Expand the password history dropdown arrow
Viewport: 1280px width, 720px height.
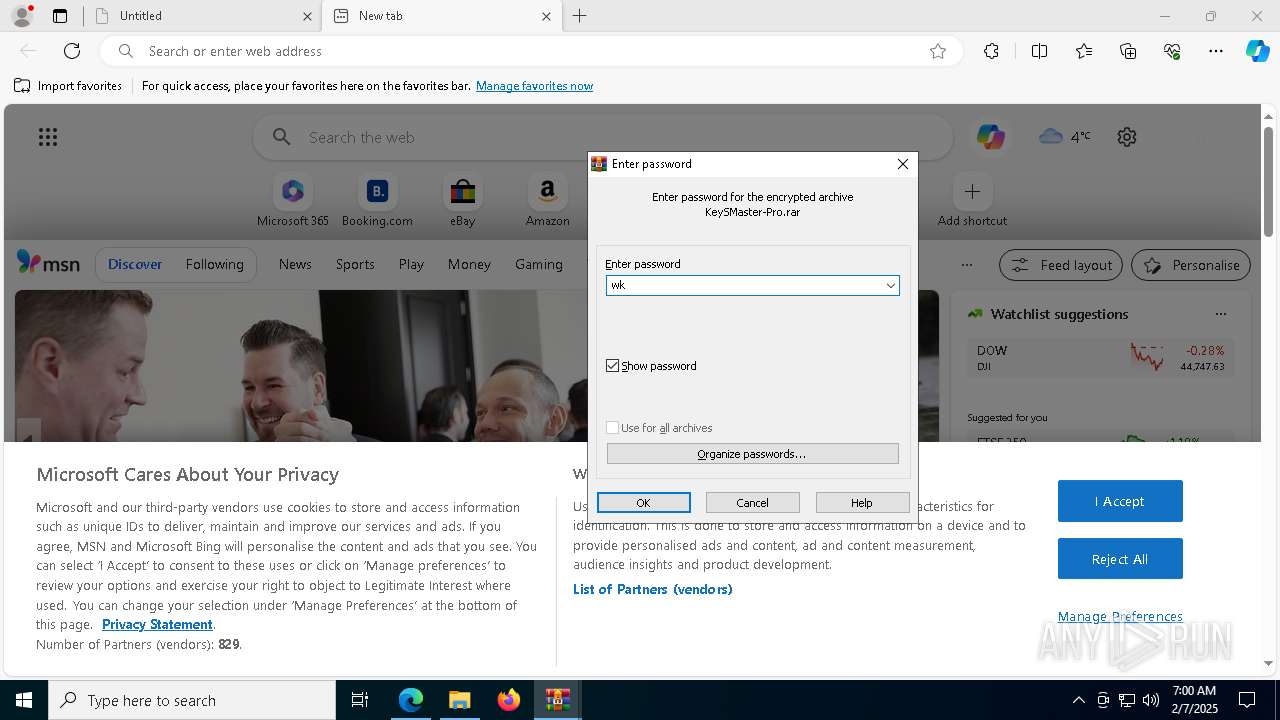[890, 286]
